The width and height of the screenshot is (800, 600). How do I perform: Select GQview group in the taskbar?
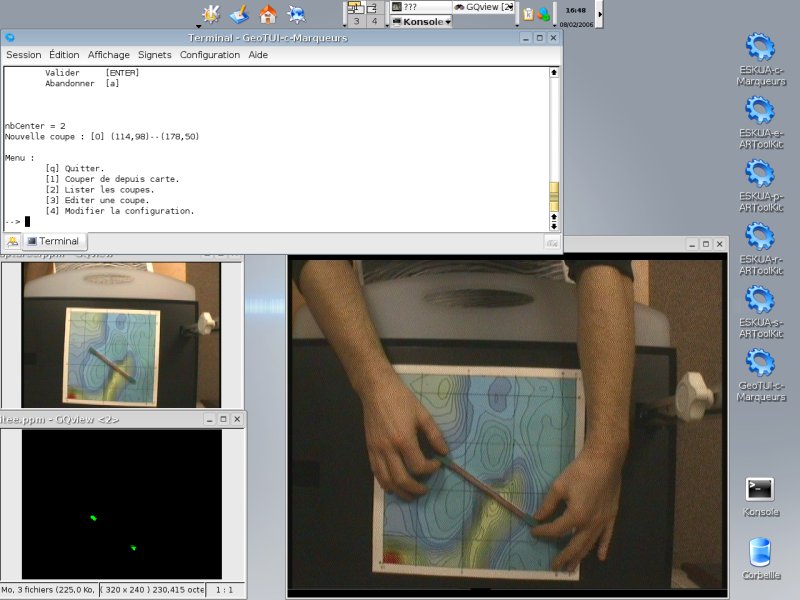tap(483, 7)
